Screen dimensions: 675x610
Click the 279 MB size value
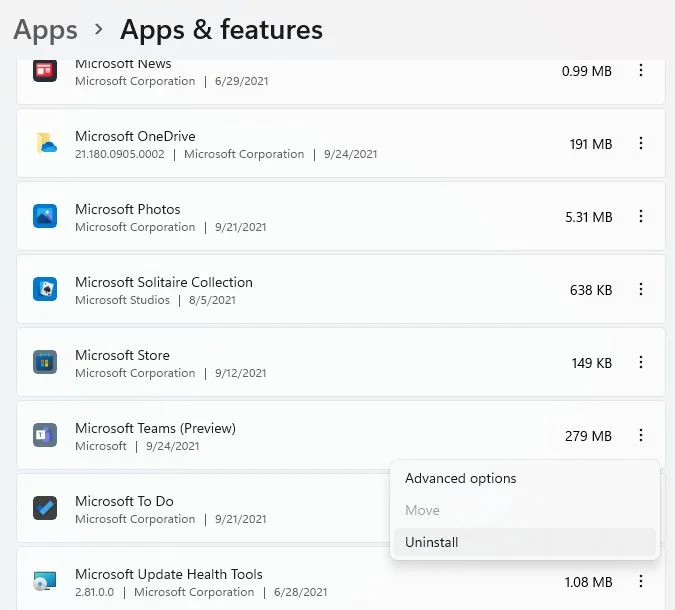(588, 436)
